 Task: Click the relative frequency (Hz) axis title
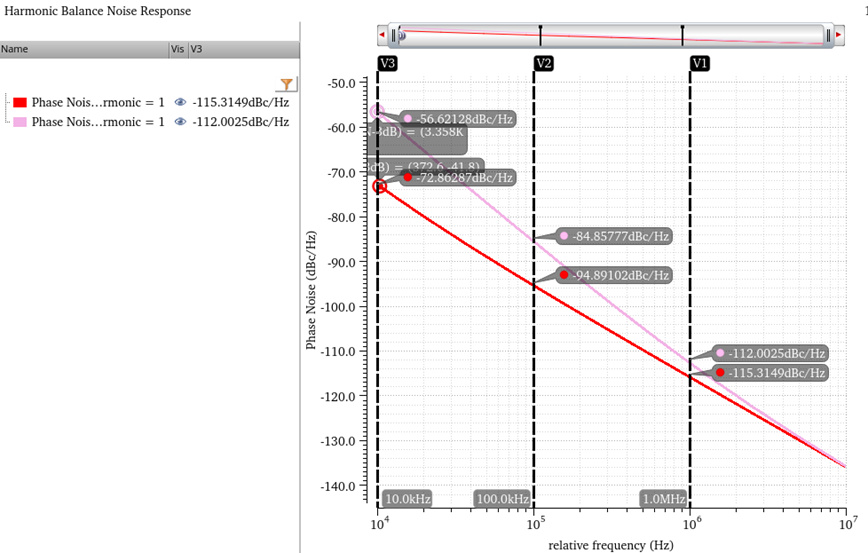coord(610,545)
